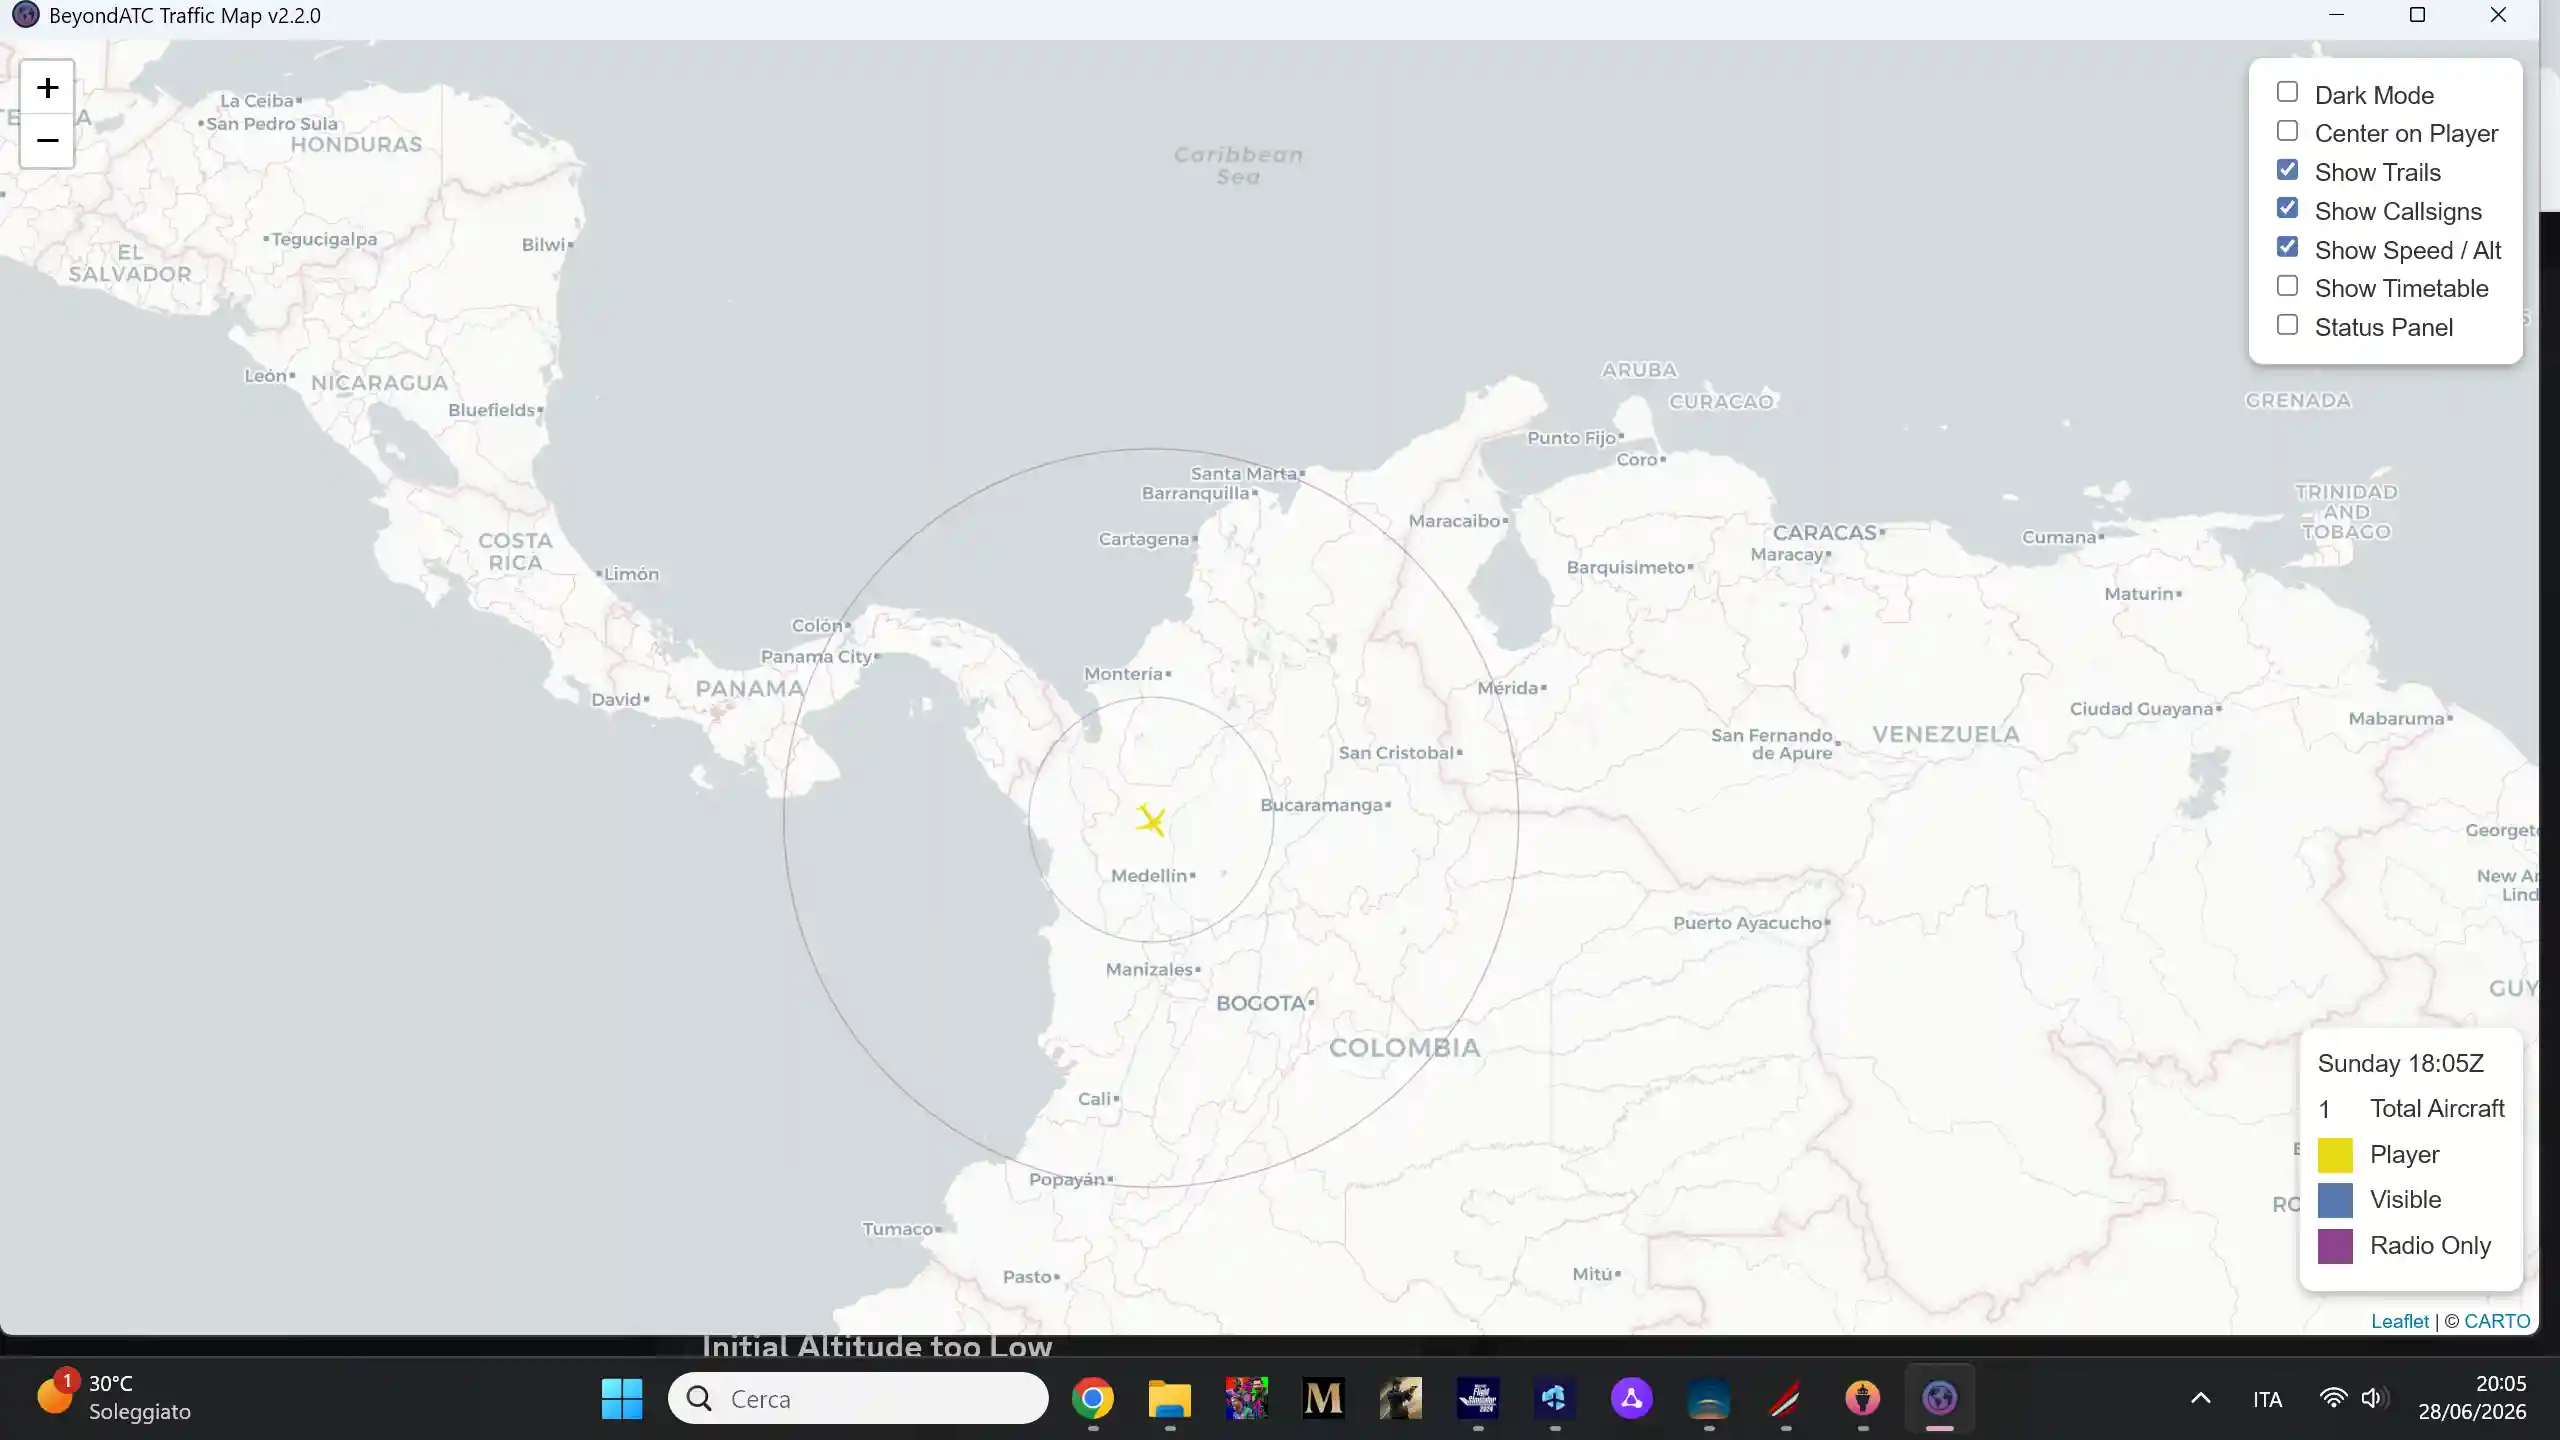Screen dimensions: 2560x1440
Task: Click the Medellín city label
Action: tap(1149, 876)
